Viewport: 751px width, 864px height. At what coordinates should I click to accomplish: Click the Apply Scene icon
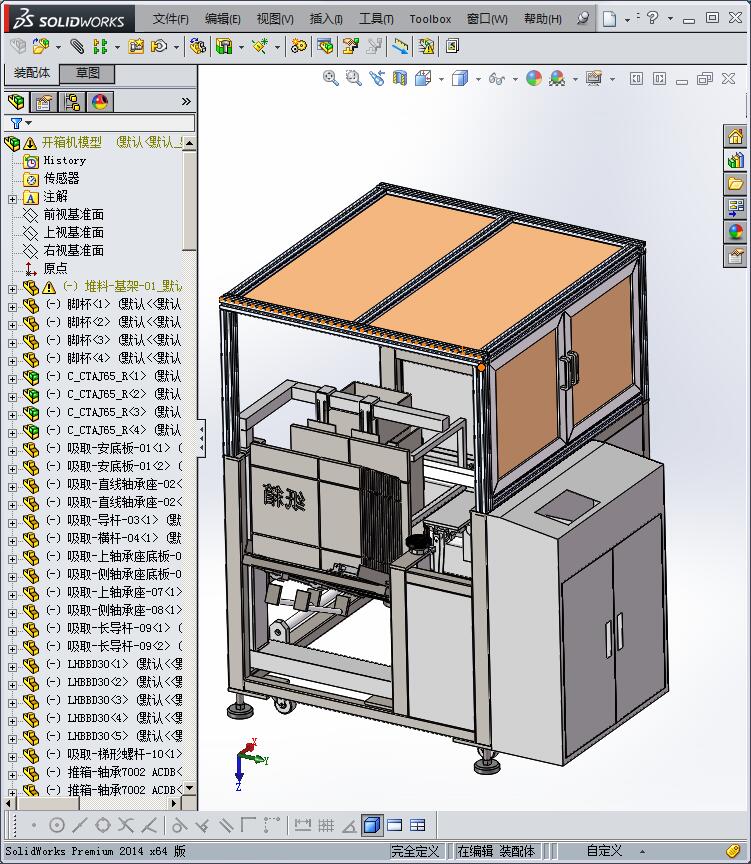point(557,78)
